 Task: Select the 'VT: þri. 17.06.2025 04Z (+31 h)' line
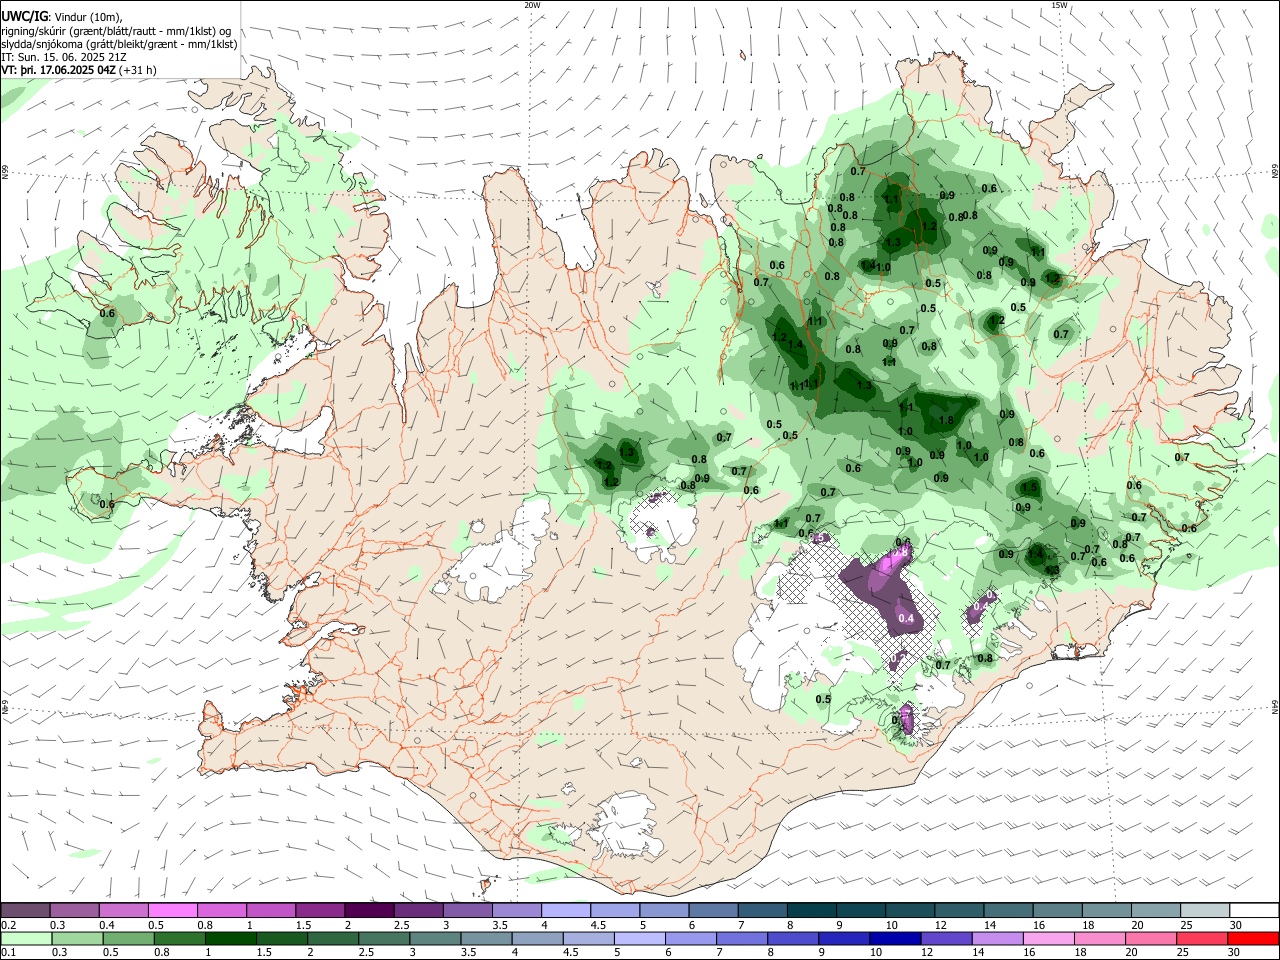click(79, 70)
